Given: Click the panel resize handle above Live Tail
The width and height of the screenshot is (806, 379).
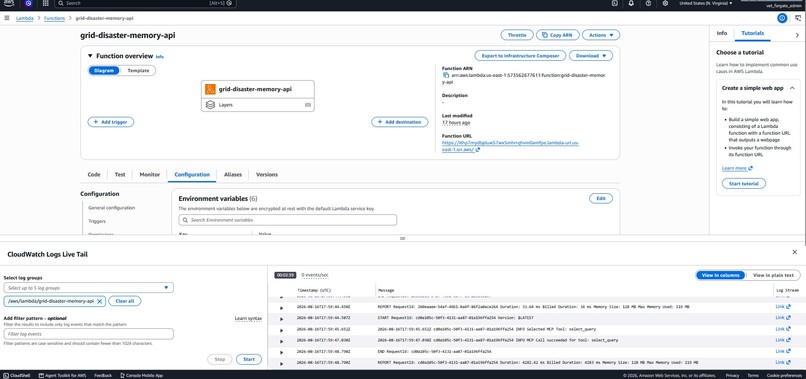Looking at the screenshot, I should coord(402,239).
